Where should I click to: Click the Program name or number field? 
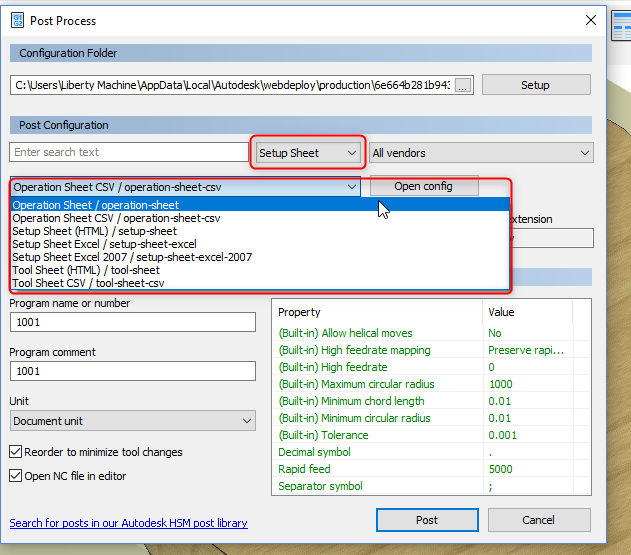(133, 322)
